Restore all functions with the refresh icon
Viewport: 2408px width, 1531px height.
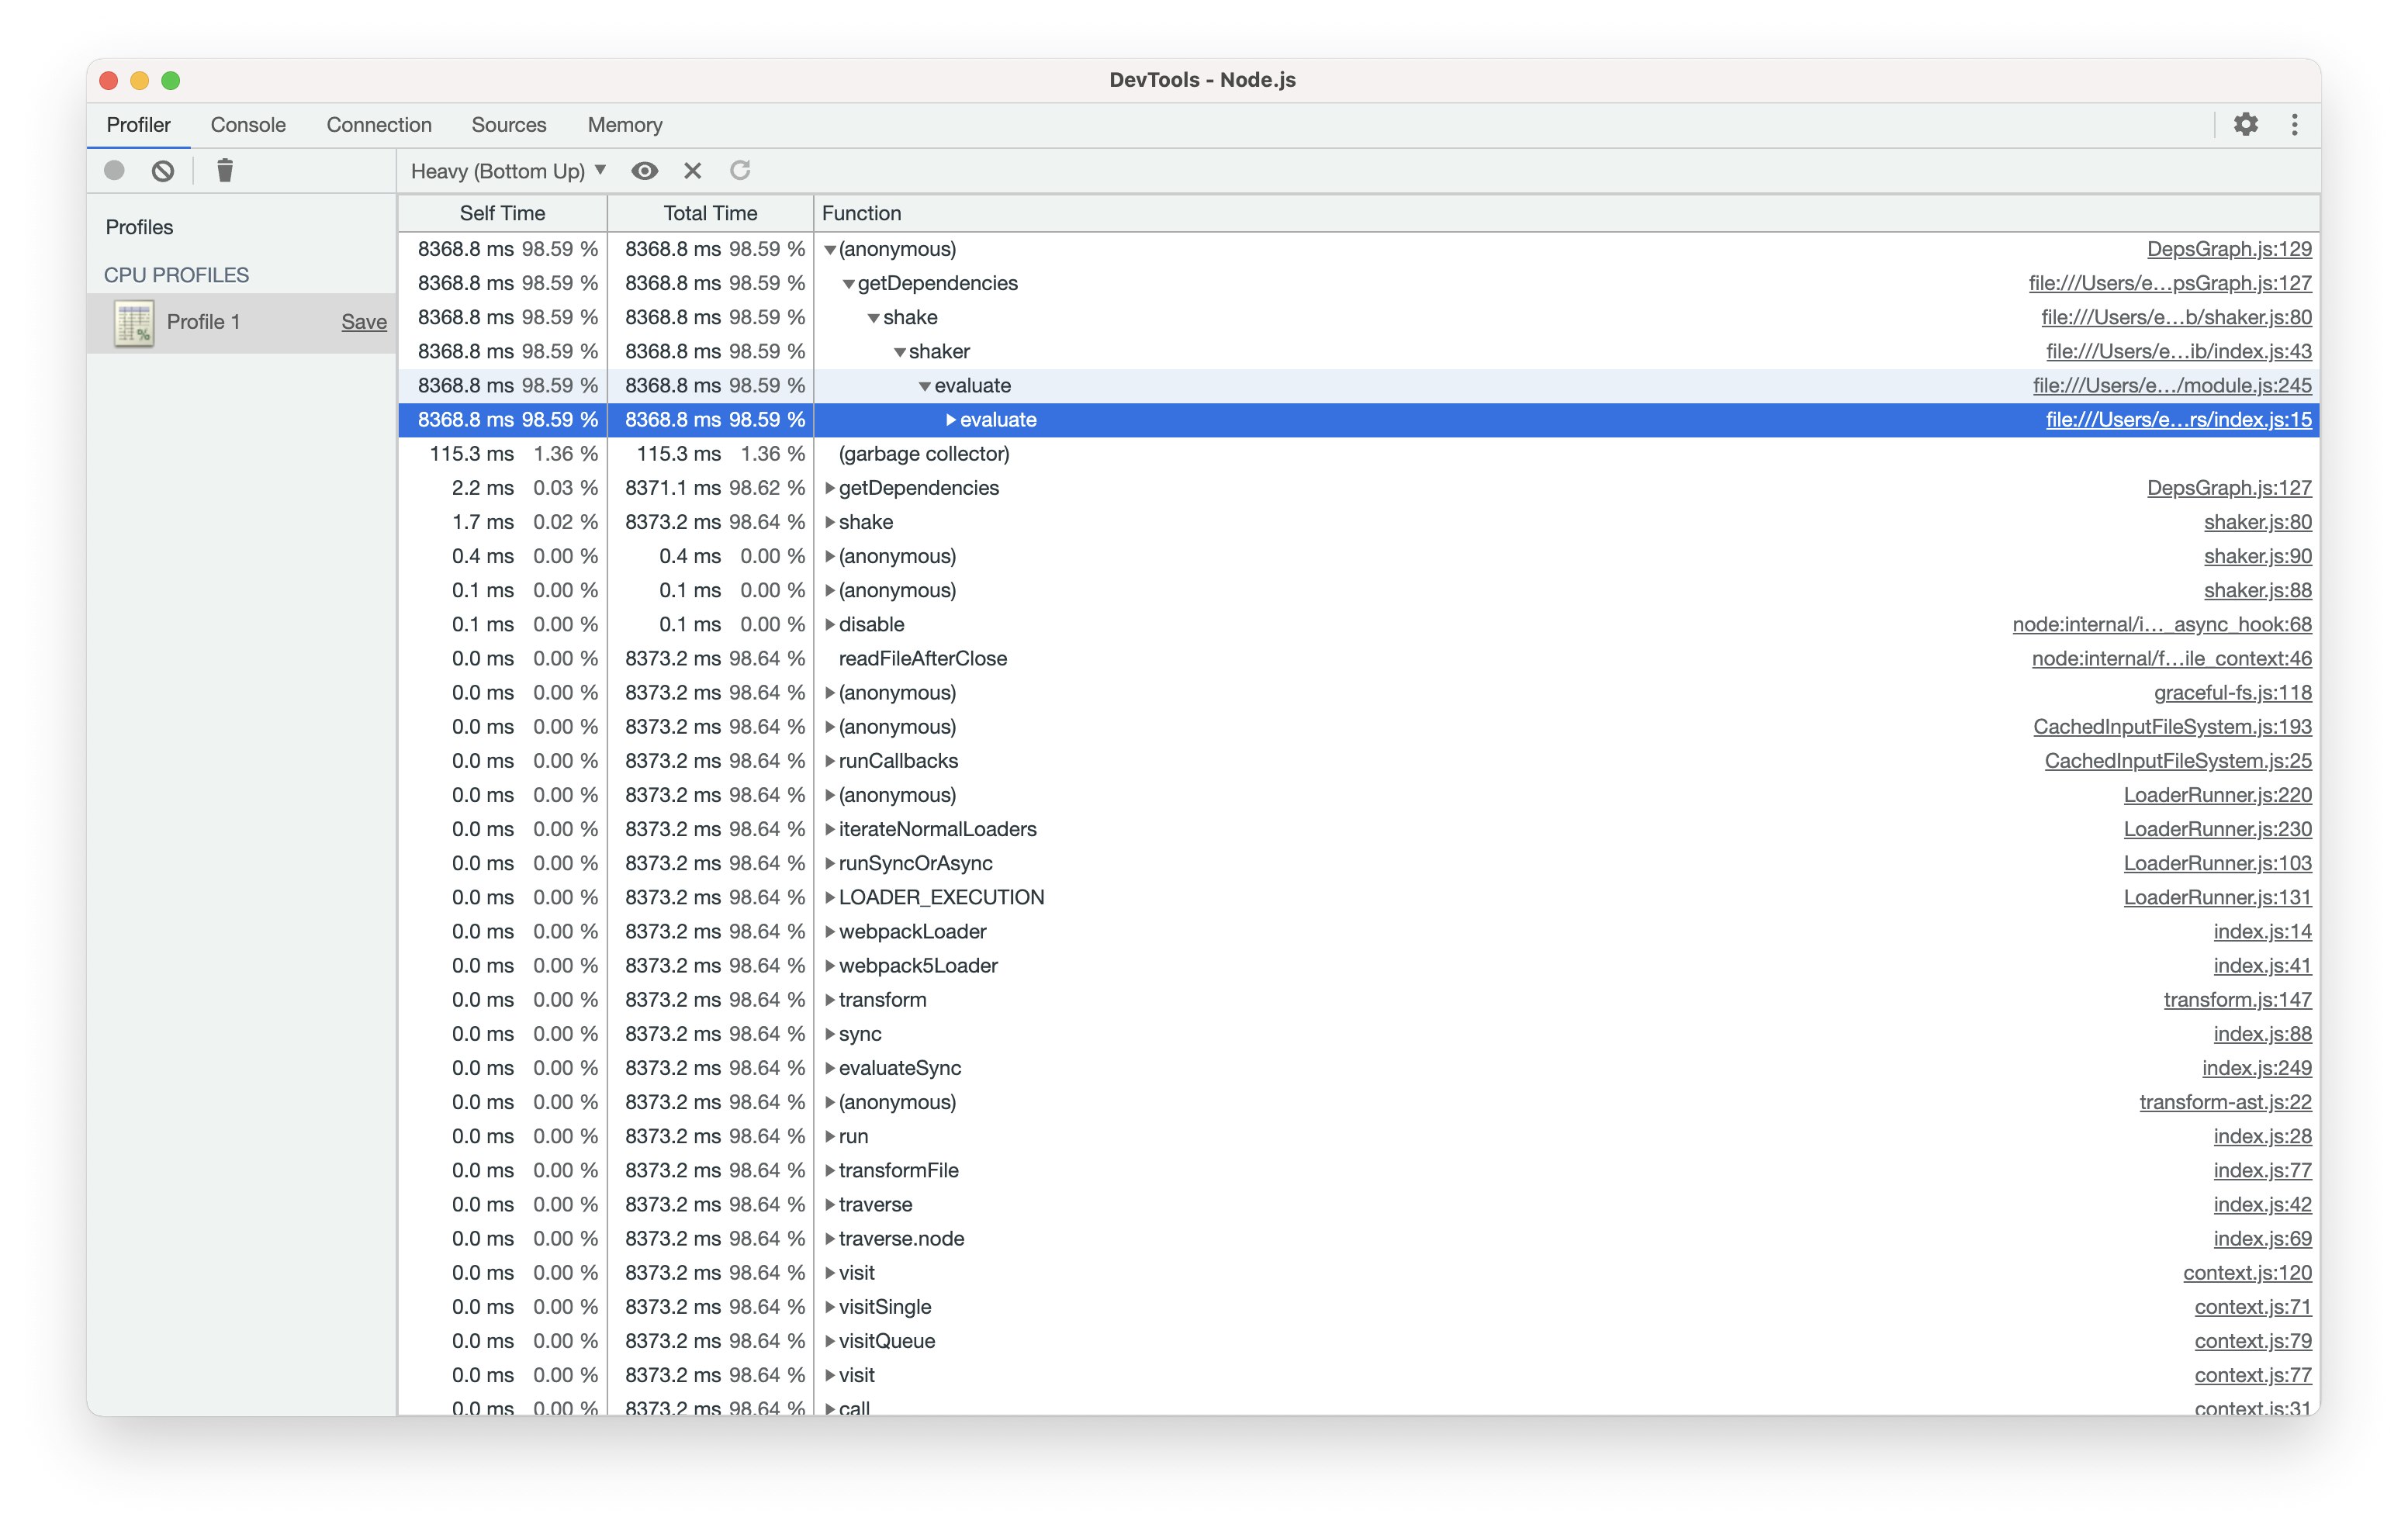741,171
